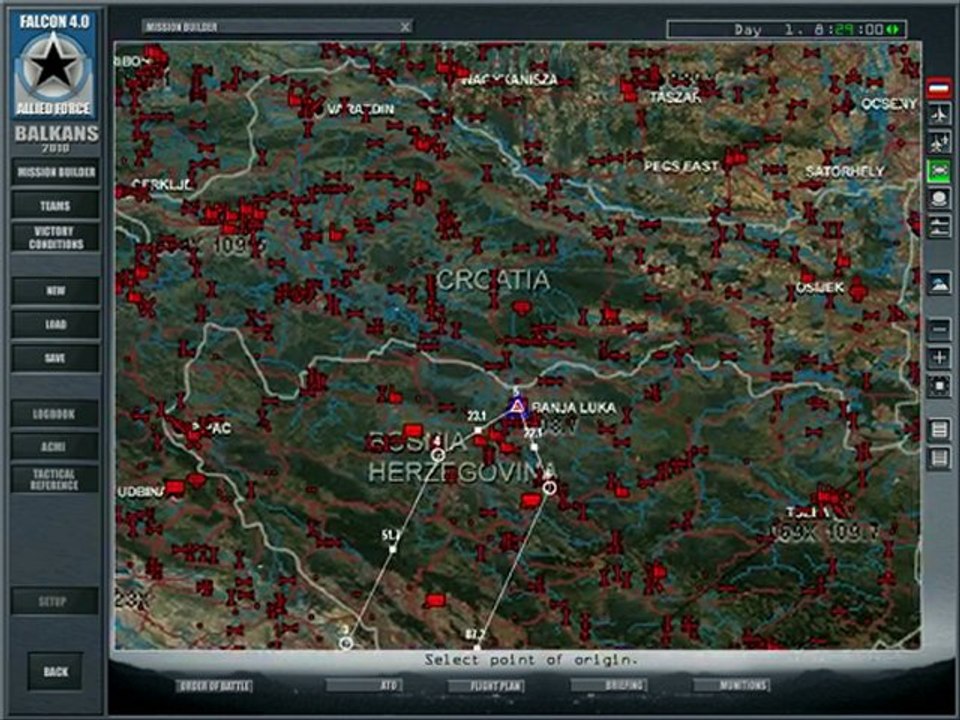Open the Tactical Reference
Viewport: 960px width, 720px height.
(55, 479)
